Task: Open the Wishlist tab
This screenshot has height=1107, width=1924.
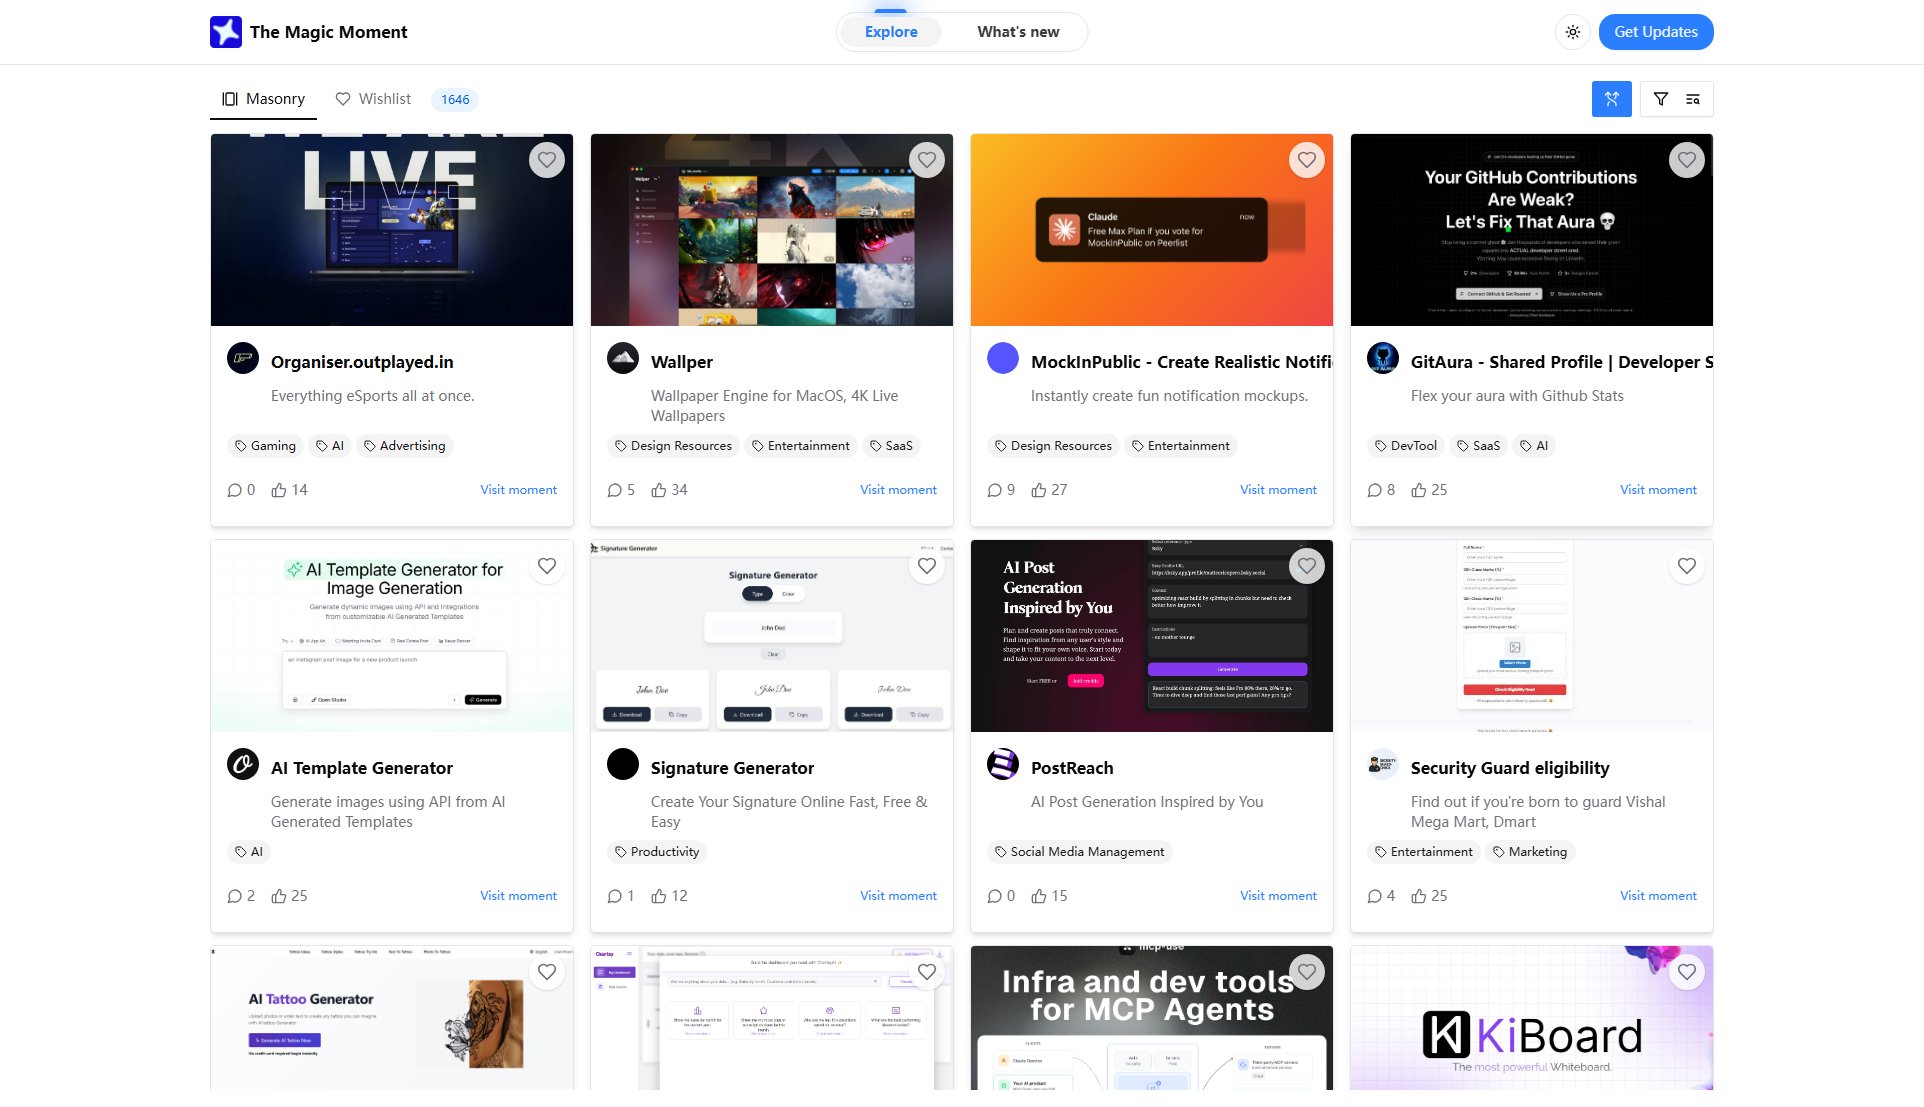Action: tap(373, 99)
